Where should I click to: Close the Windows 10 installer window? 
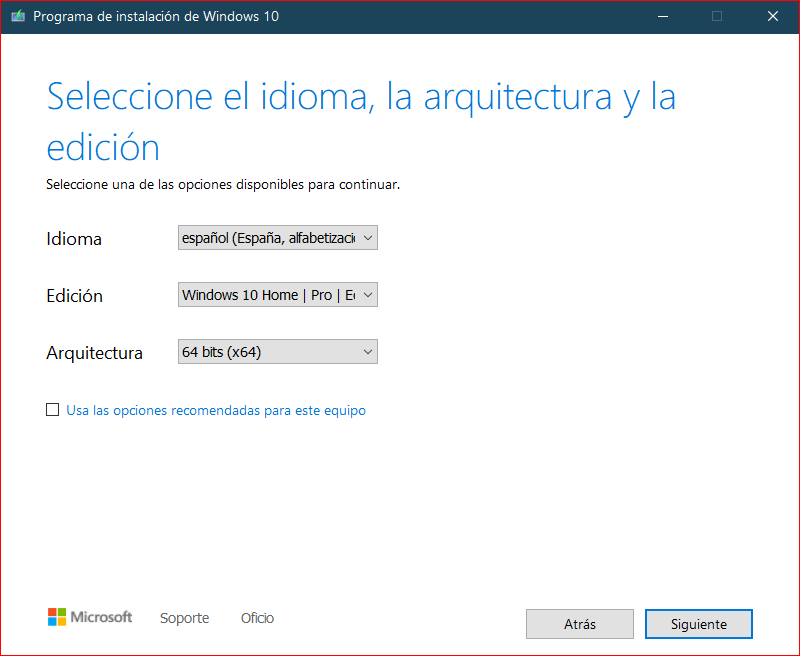(x=772, y=16)
